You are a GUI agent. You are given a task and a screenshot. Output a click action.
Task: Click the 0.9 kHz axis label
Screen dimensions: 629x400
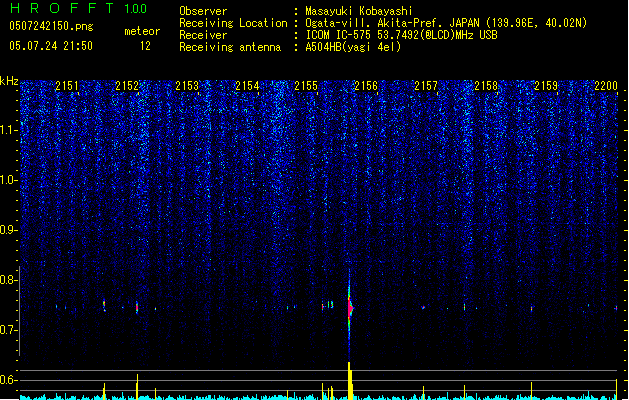(x=8, y=230)
